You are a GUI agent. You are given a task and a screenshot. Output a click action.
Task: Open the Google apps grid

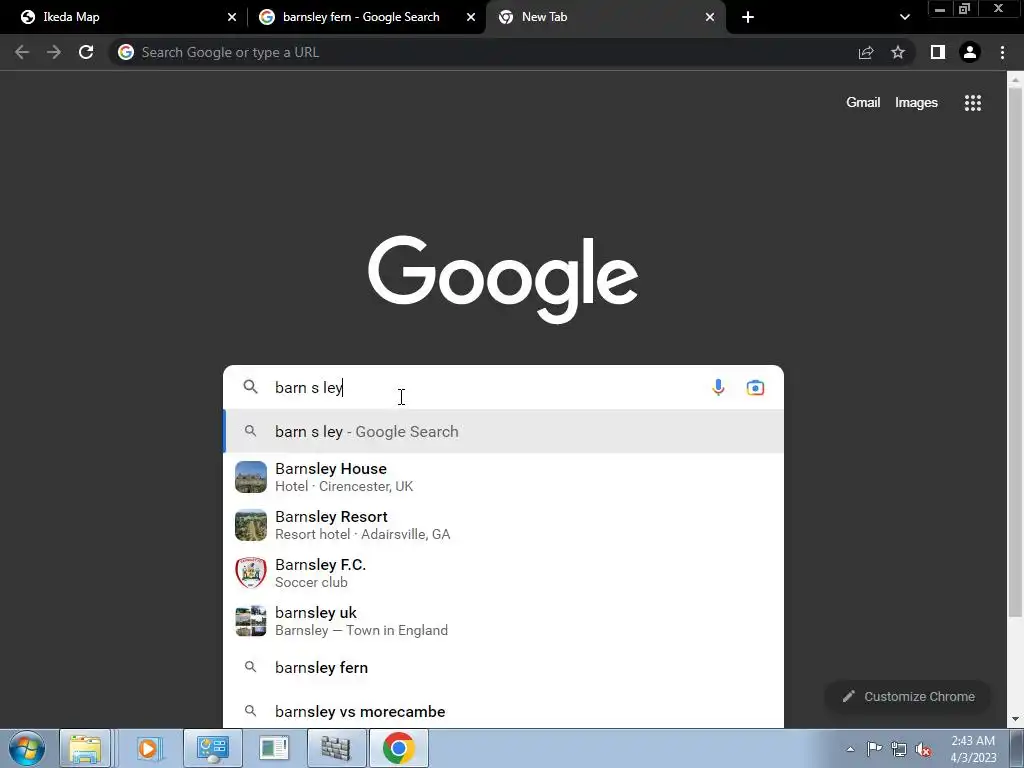[x=973, y=103]
